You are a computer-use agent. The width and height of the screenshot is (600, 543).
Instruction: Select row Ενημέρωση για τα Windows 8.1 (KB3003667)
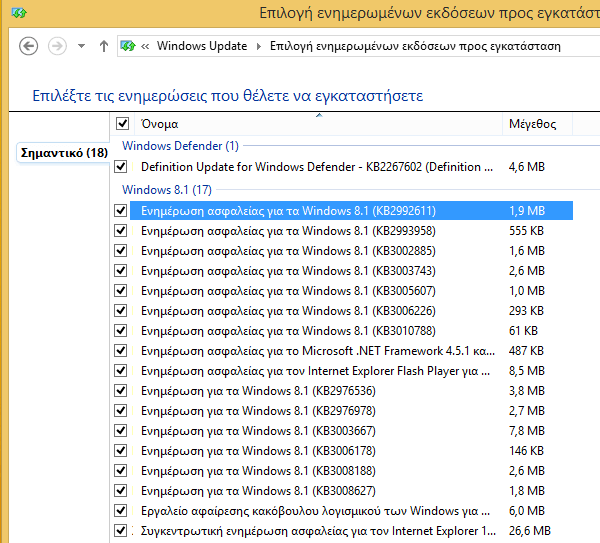[351, 431]
